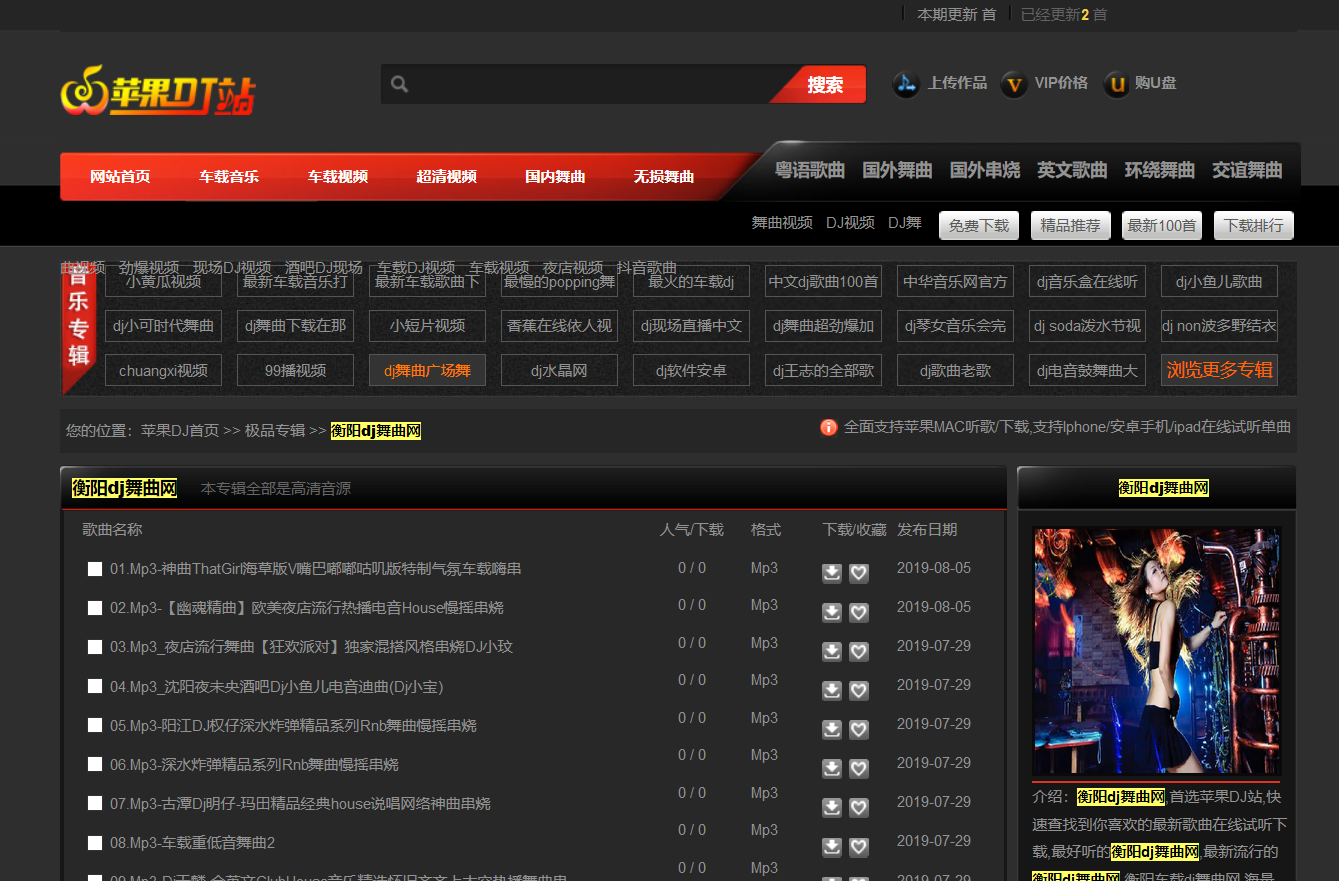Screen dimensions: 1339x881
Task: Favorite song 06 深水炸弹 heart
Action: (859, 768)
